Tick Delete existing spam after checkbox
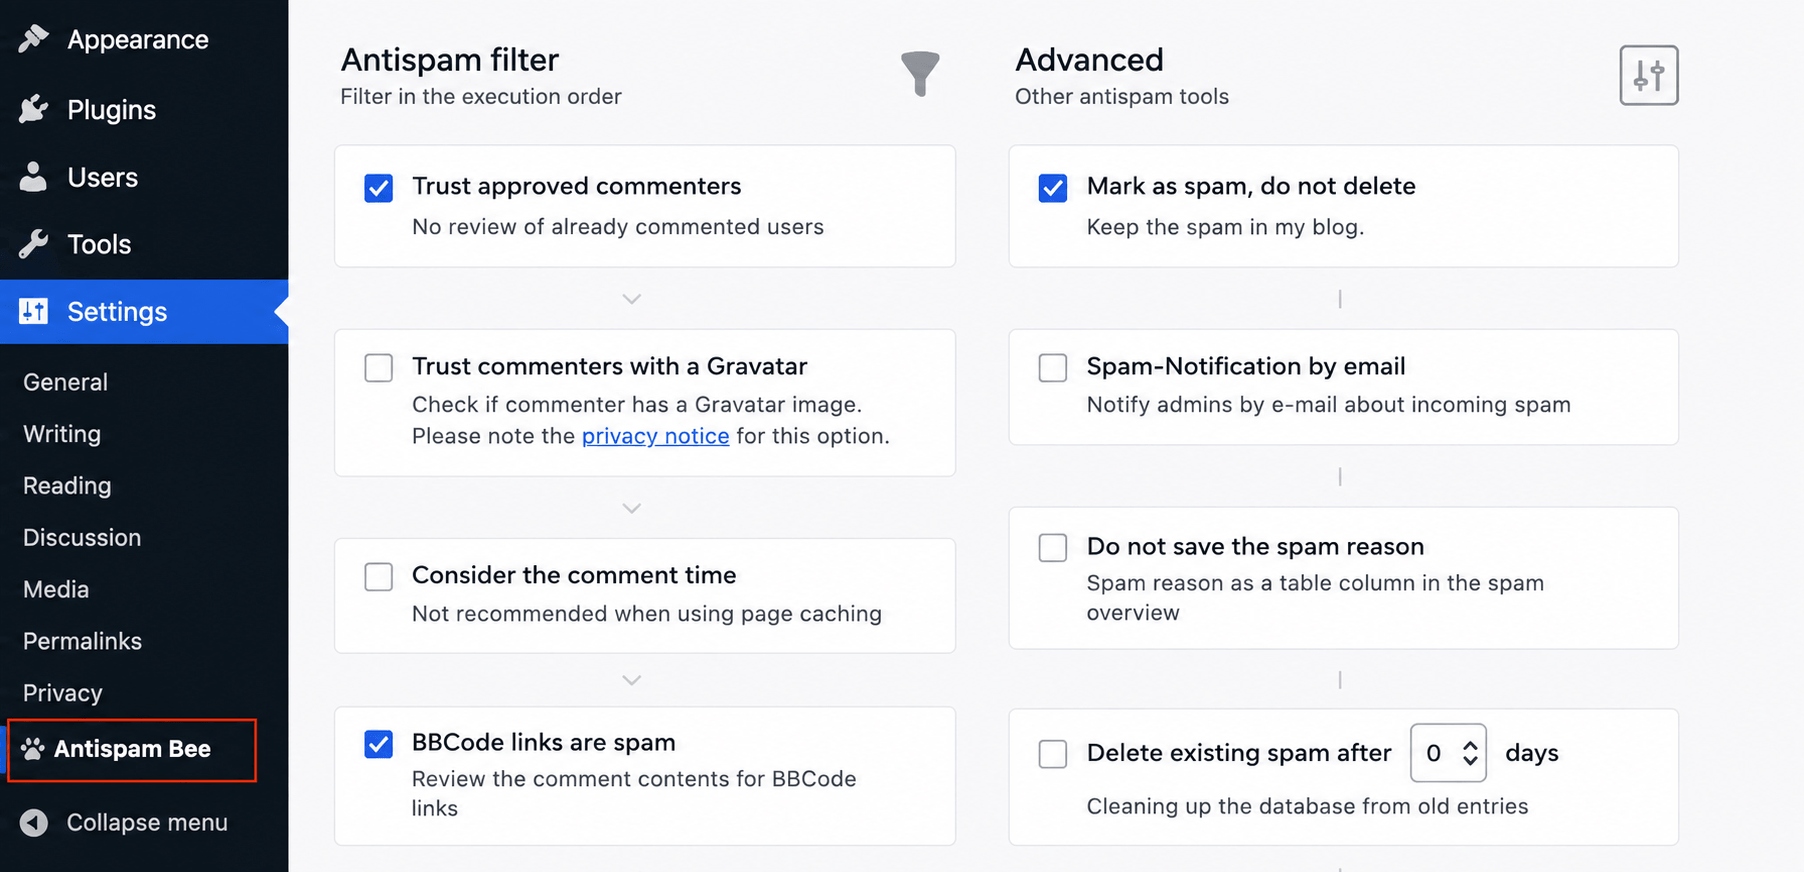1804x872 pixels. pos(1053,754)
